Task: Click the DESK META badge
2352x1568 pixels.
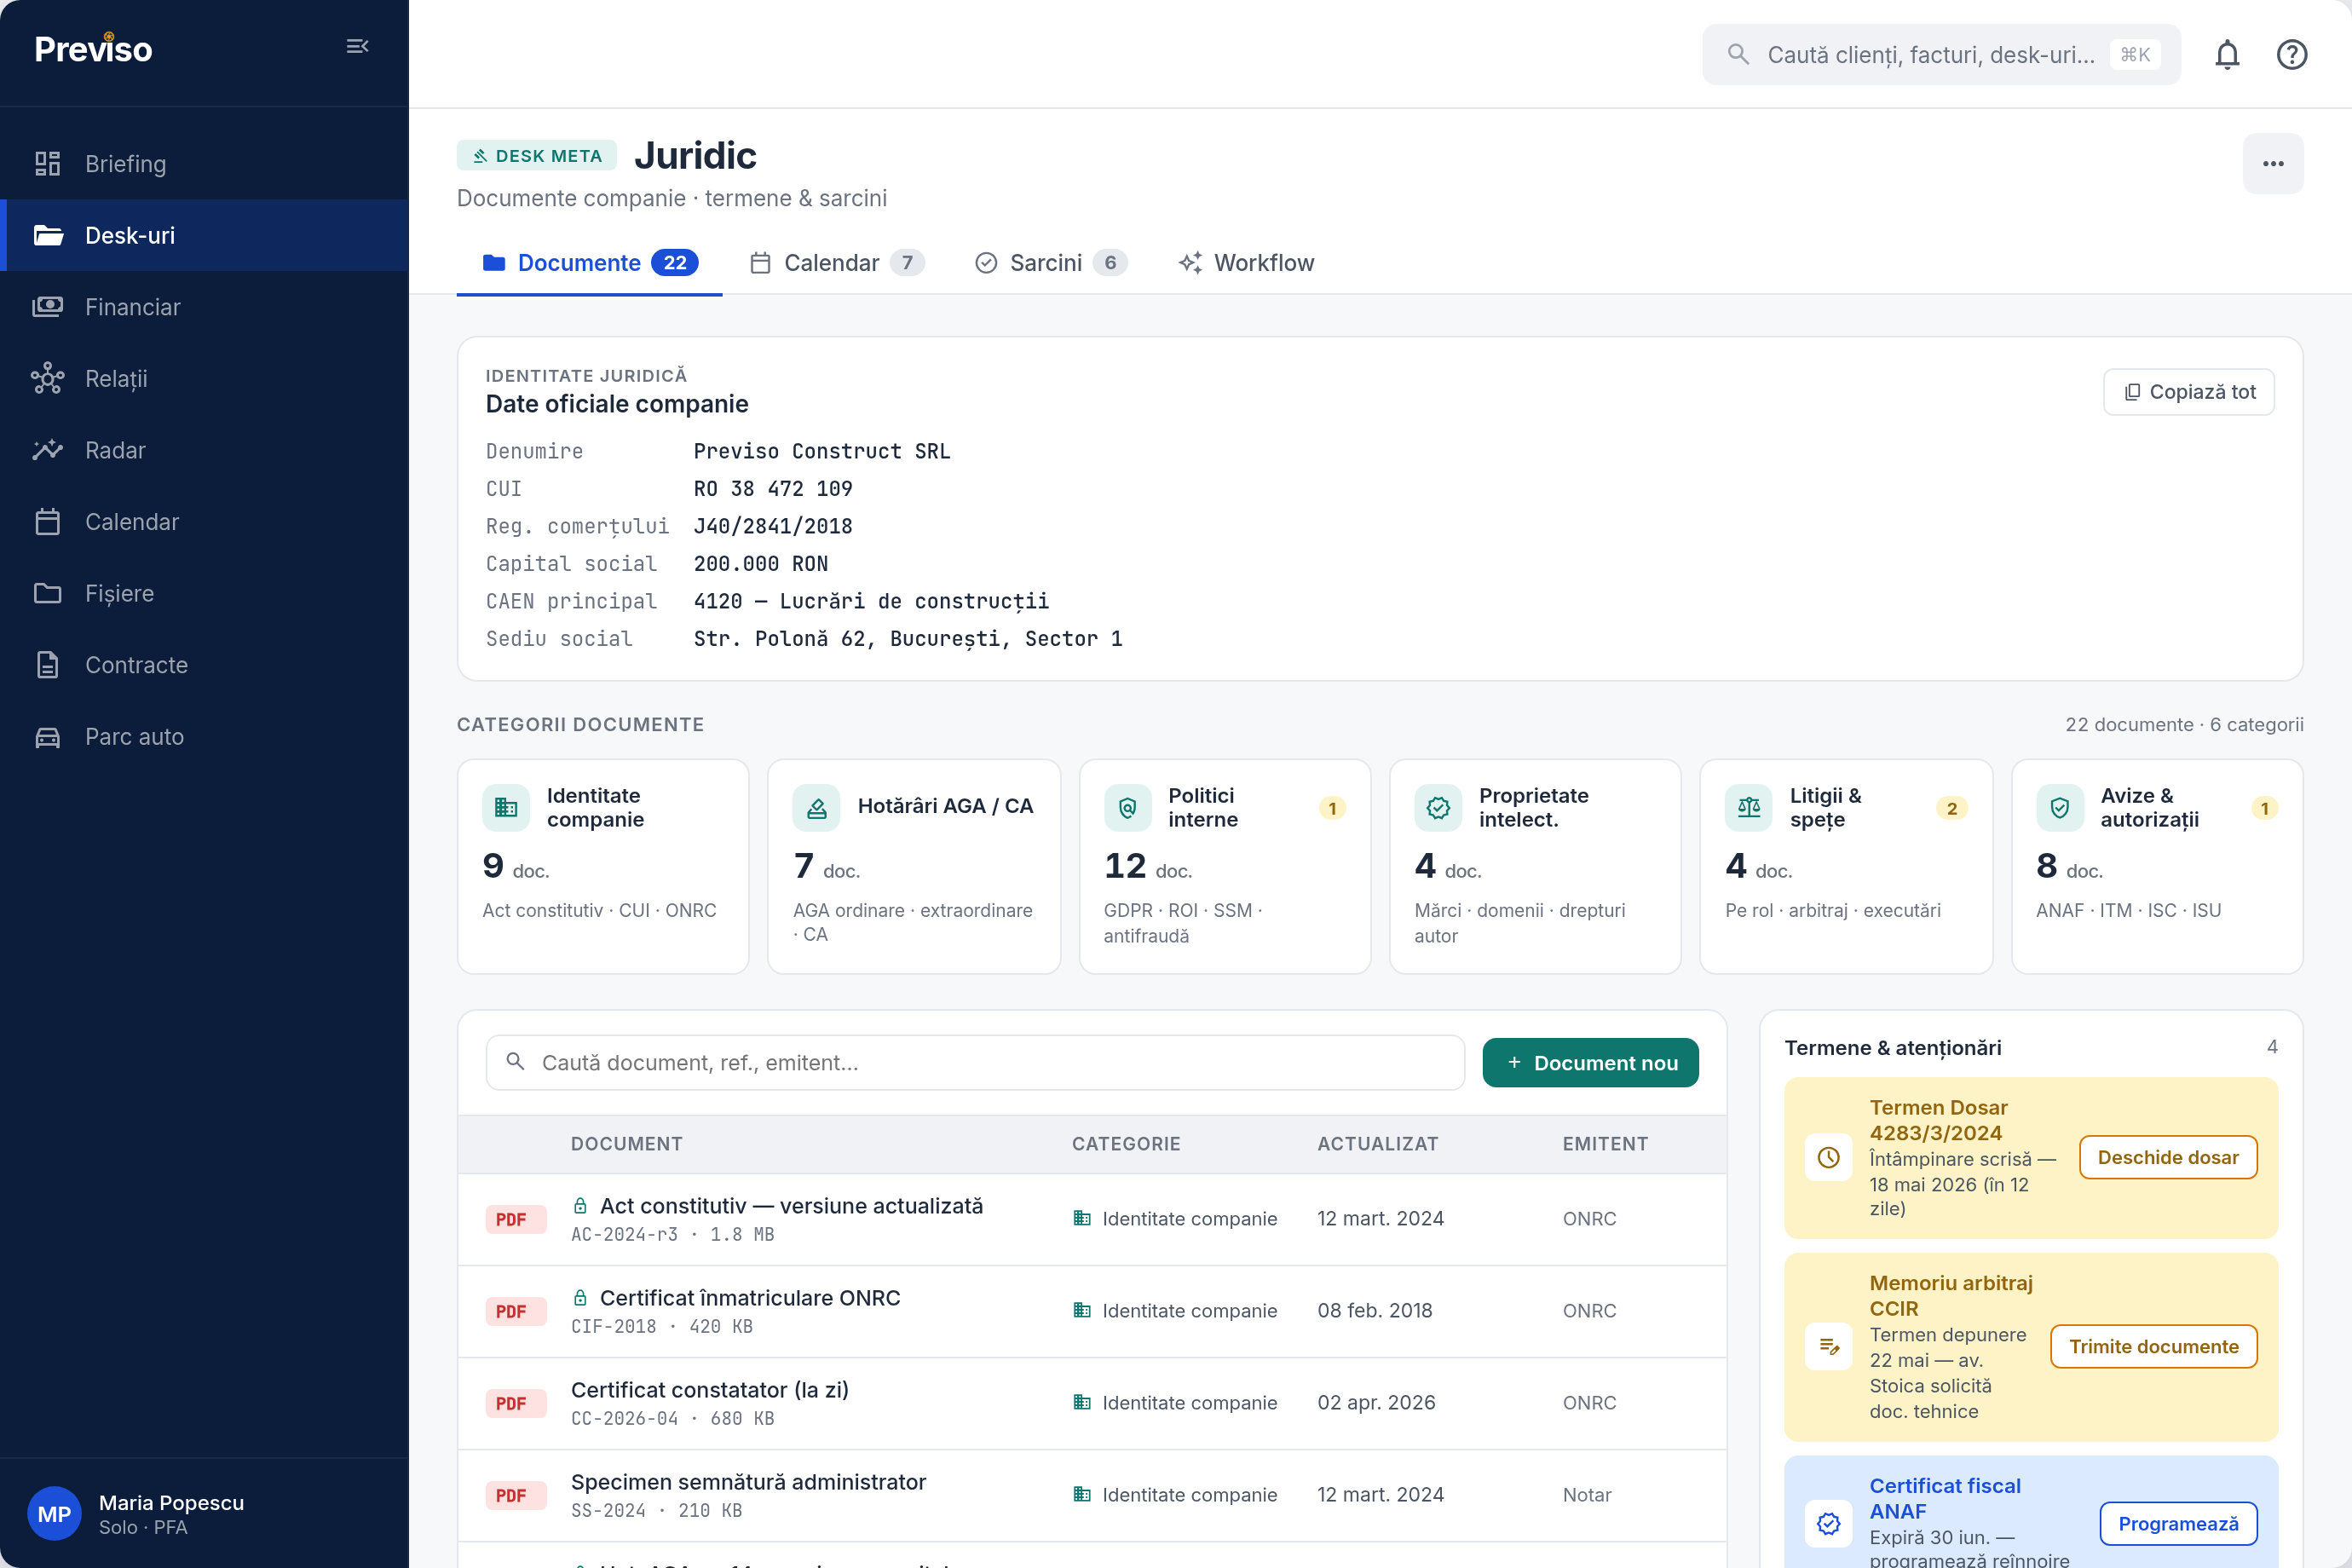Action: (537, 156)
